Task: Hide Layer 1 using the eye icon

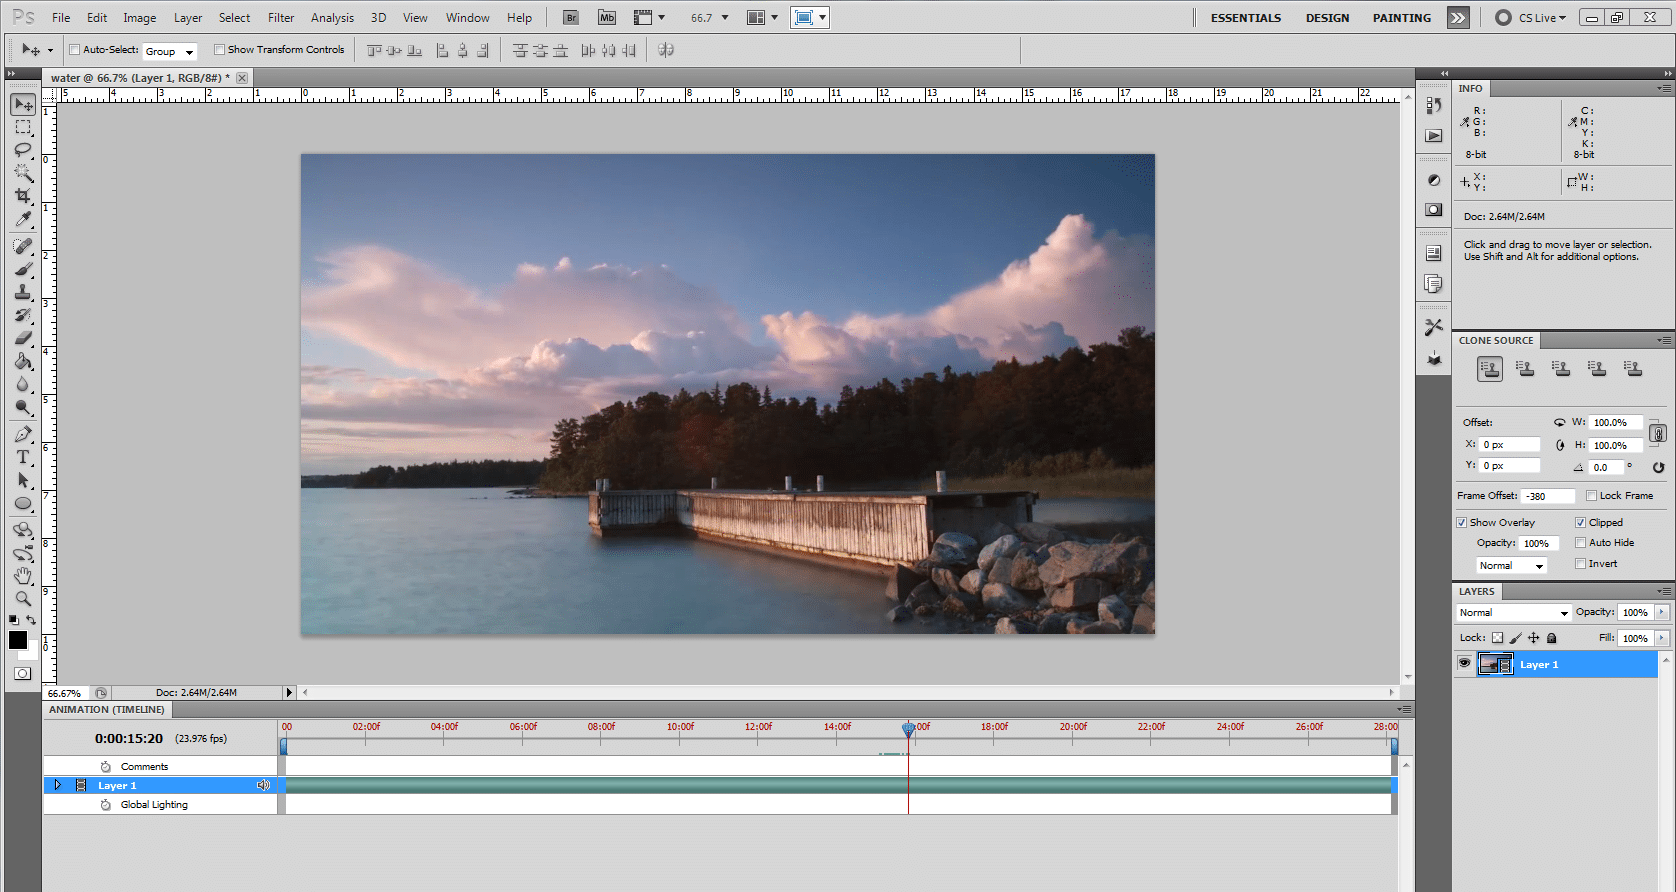Action: pos(1465,664)
